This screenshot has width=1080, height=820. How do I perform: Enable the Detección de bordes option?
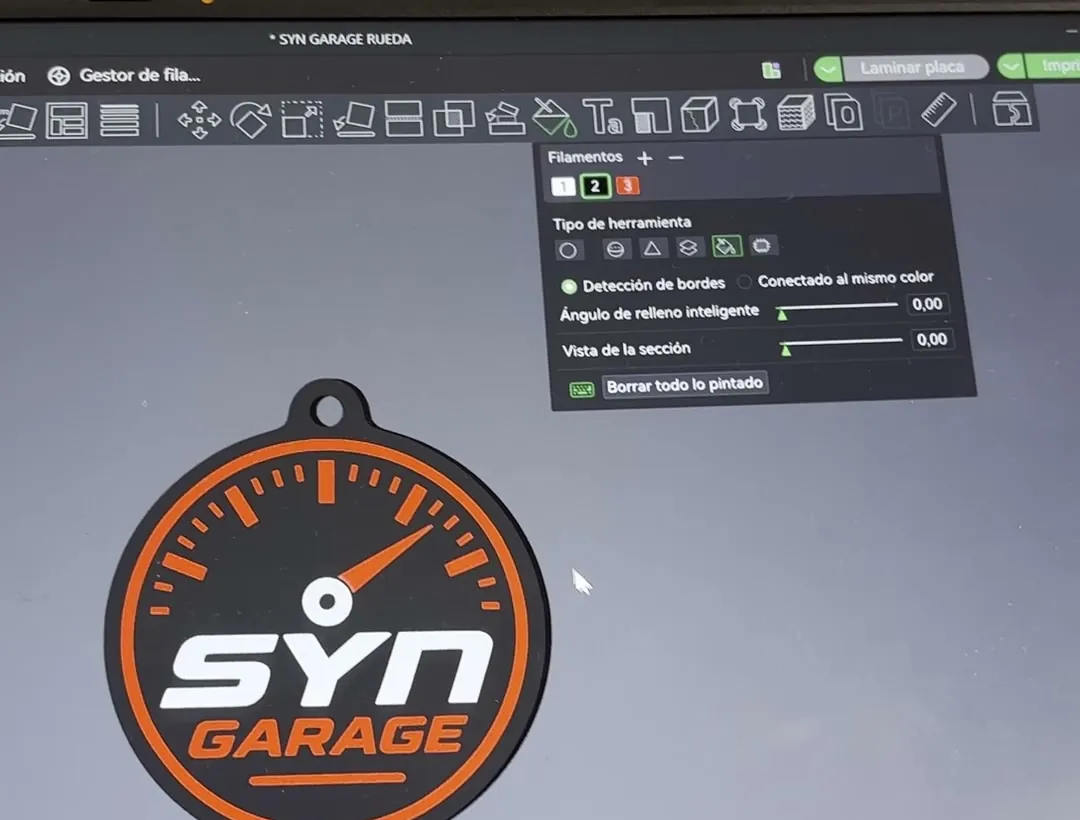[x=569, y=286]
